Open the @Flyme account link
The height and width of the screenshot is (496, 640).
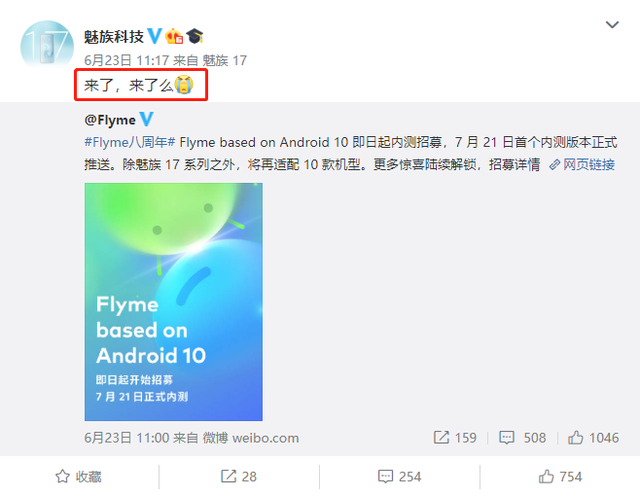[110, 120]
